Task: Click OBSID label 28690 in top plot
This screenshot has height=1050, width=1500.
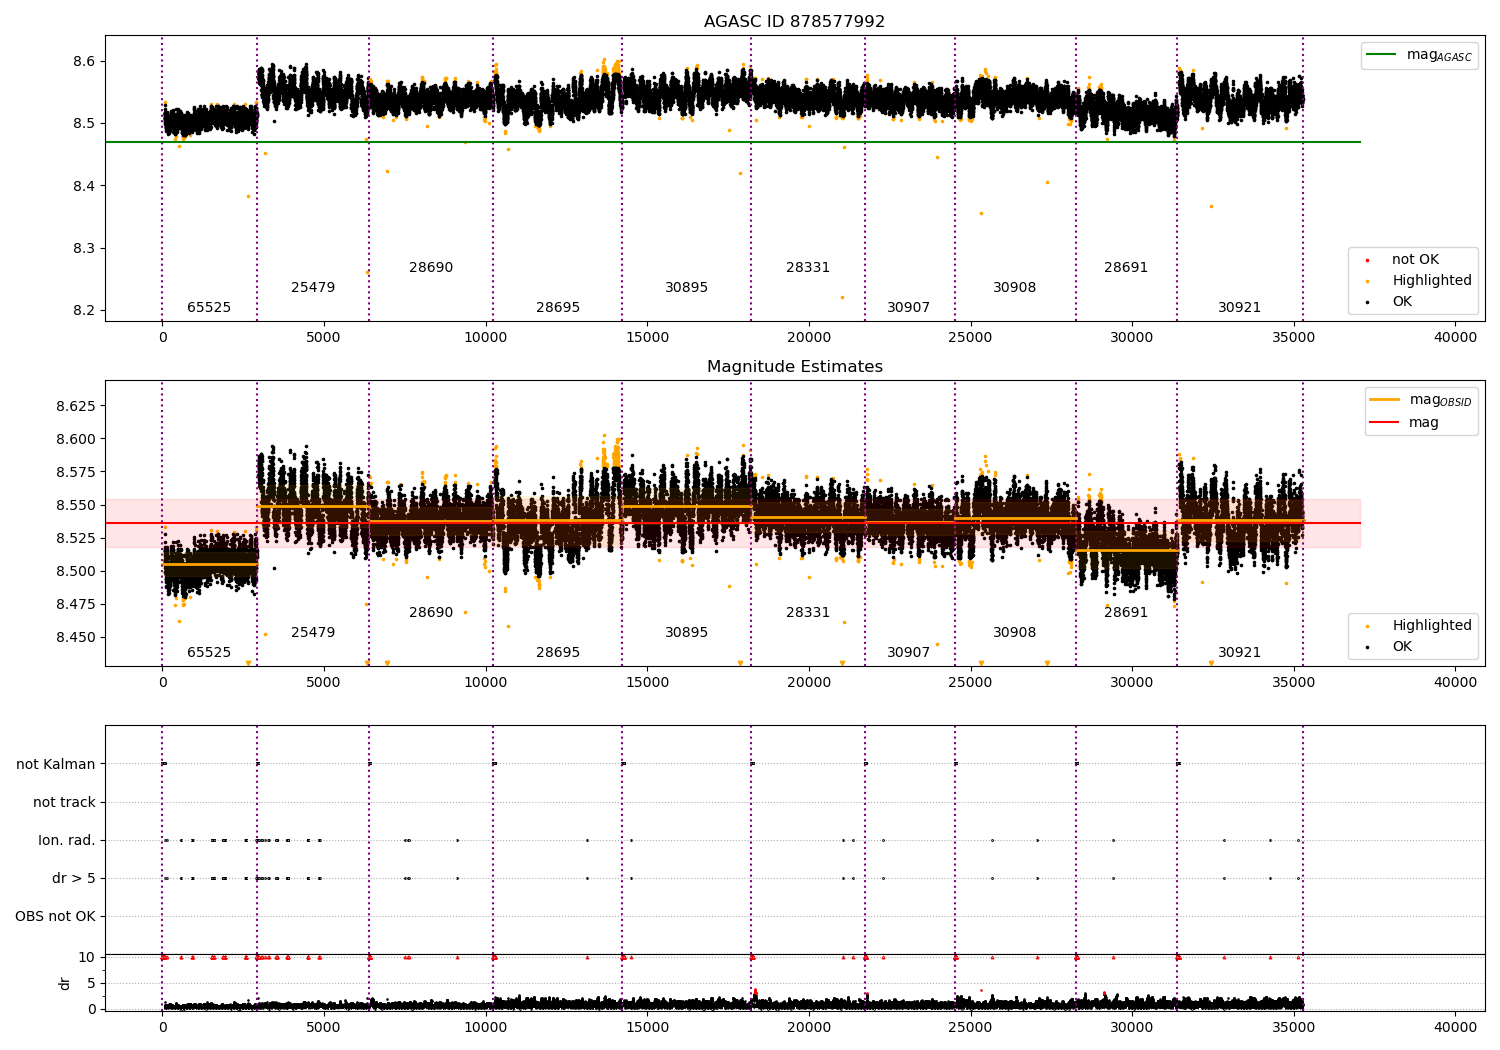Action: pos(431,268)
